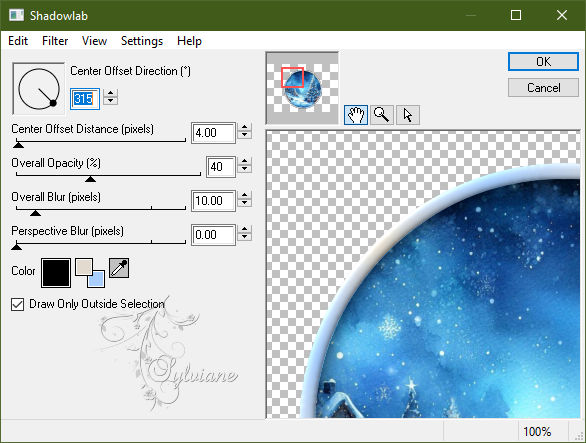Click the Overall Blur value field

click(x=213, y=201)
